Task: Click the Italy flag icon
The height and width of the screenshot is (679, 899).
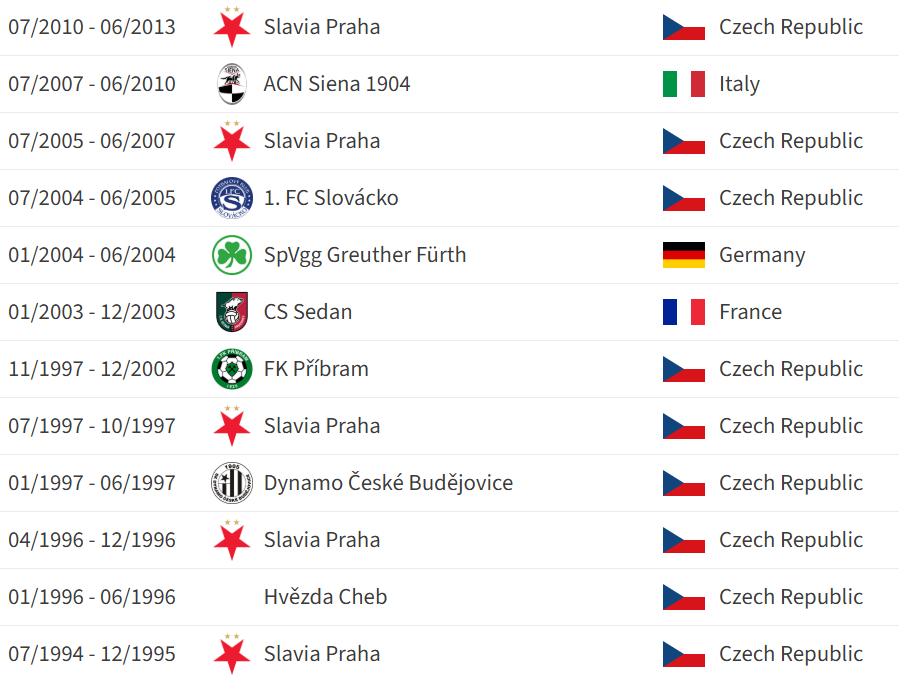Action: (684, 84)
